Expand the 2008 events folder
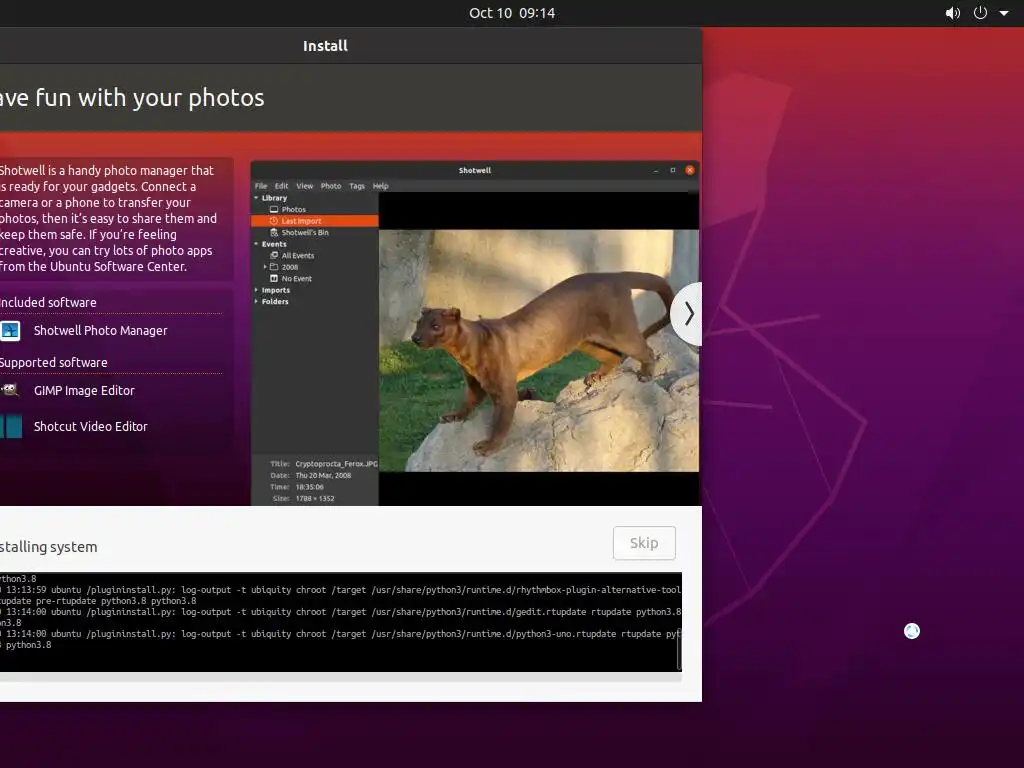The width and height of the screenshot is (1024, 768). (x=265, y=267)
